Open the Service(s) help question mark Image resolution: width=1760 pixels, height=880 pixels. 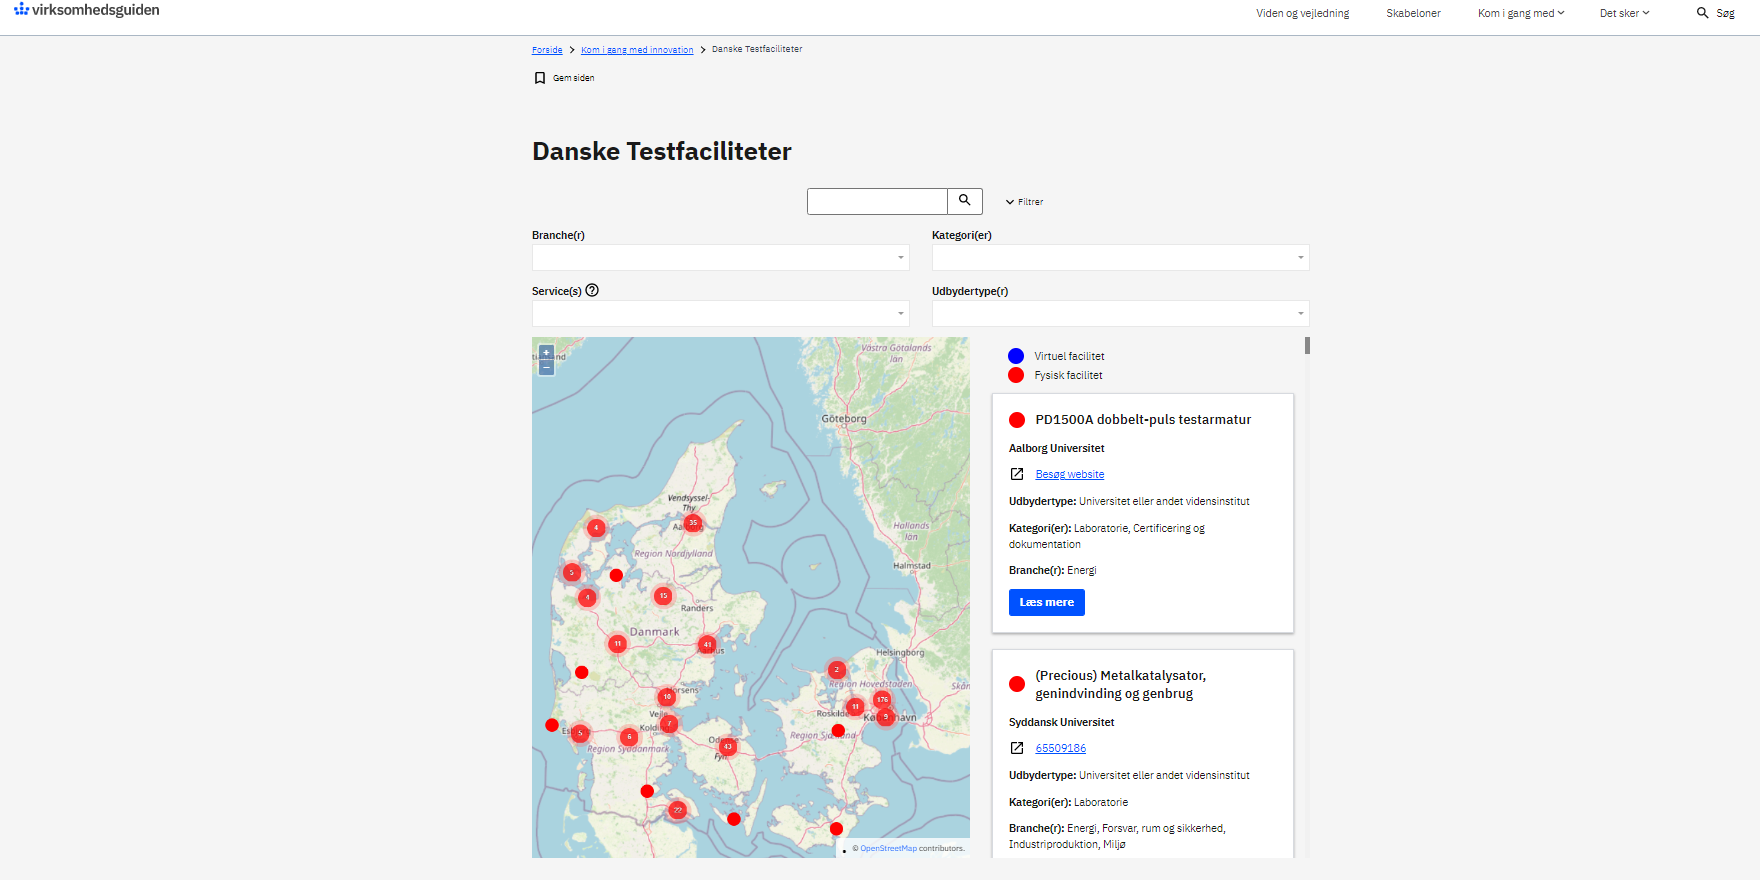pyautogui.click(x=592, y=291)
